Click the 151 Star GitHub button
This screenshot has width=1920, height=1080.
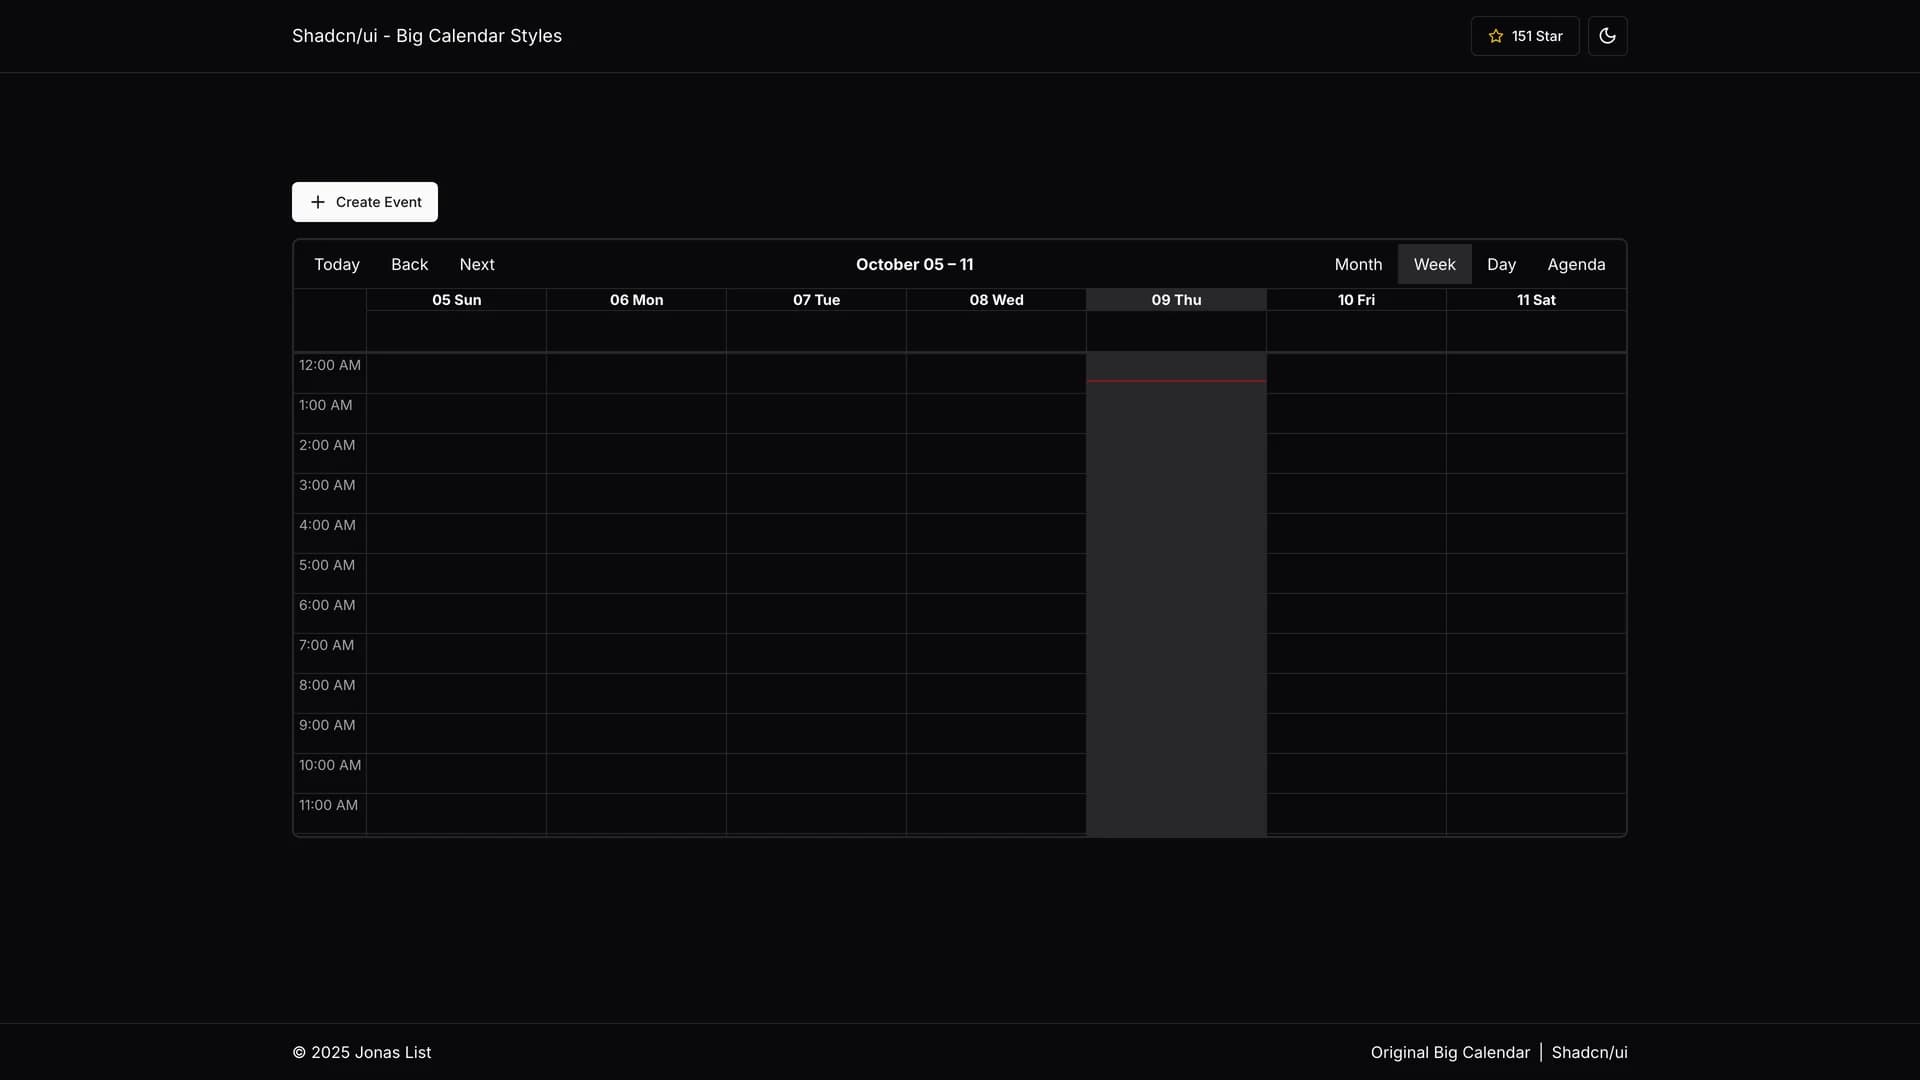[1525, 35]
